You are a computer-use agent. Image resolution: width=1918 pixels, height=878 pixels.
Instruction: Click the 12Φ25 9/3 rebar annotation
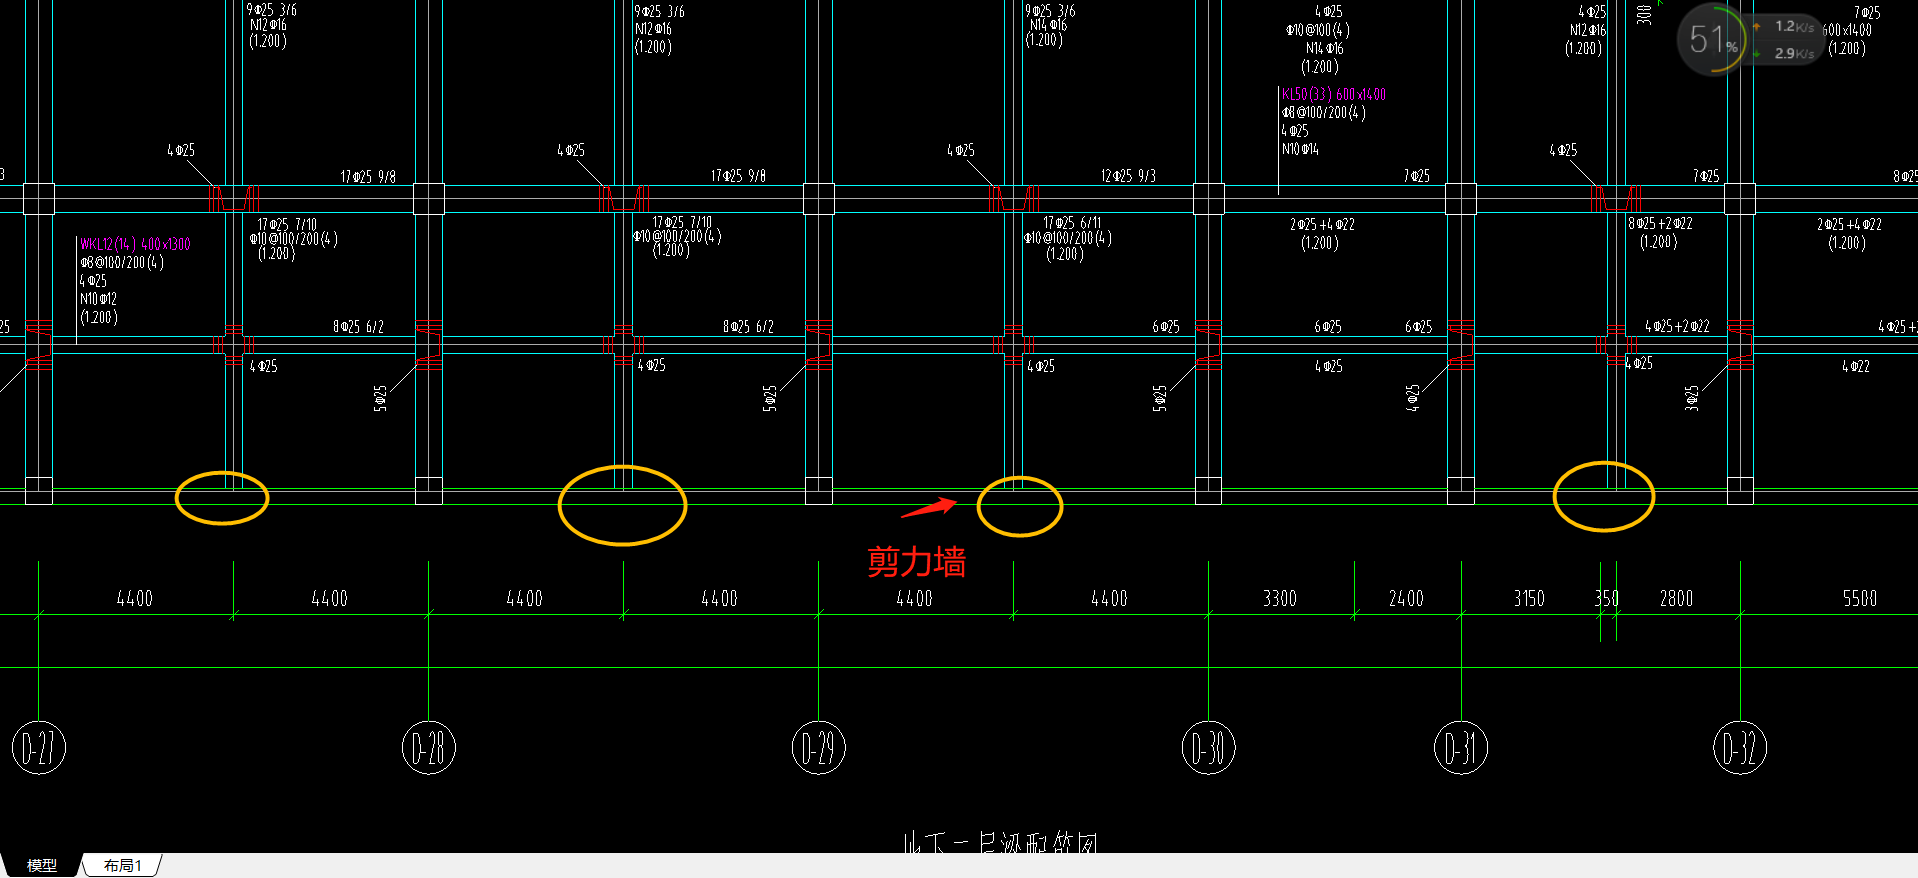[x=1128, y=176]
